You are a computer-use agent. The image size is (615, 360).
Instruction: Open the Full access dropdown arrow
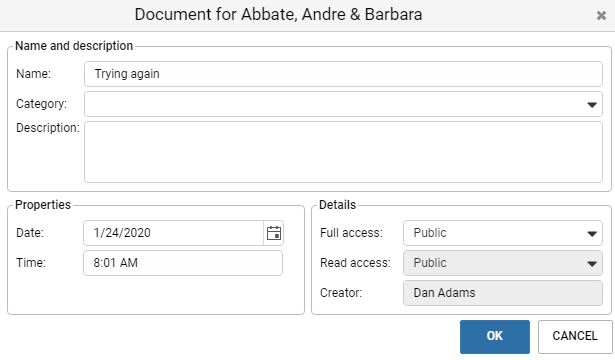[592, 234]
